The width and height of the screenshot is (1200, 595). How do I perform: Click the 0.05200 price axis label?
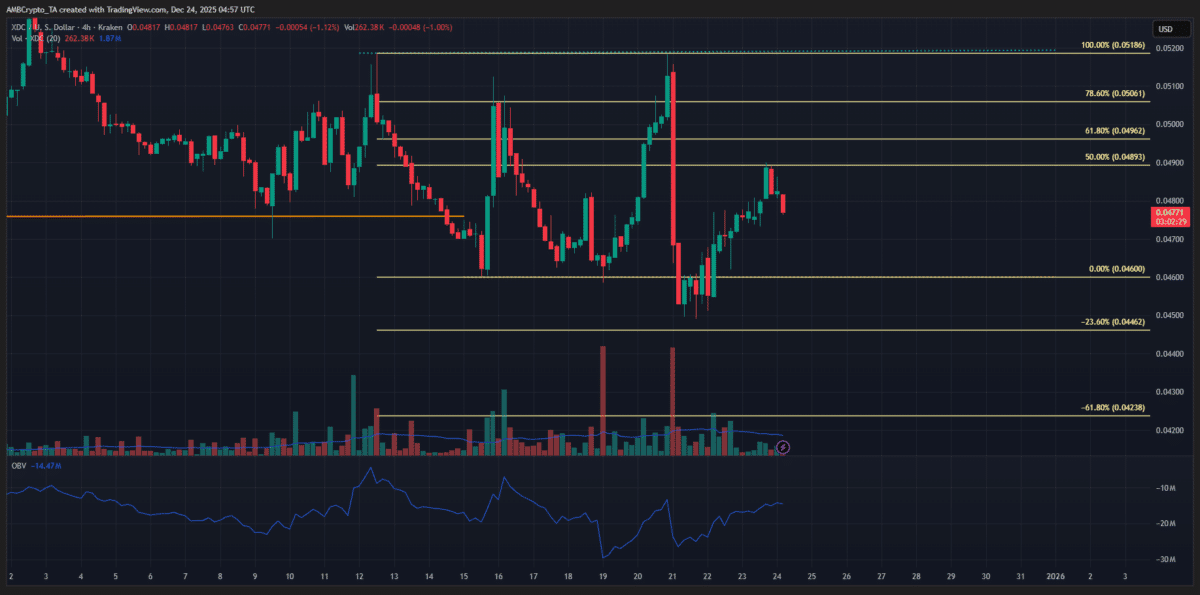click(1172, 48)
